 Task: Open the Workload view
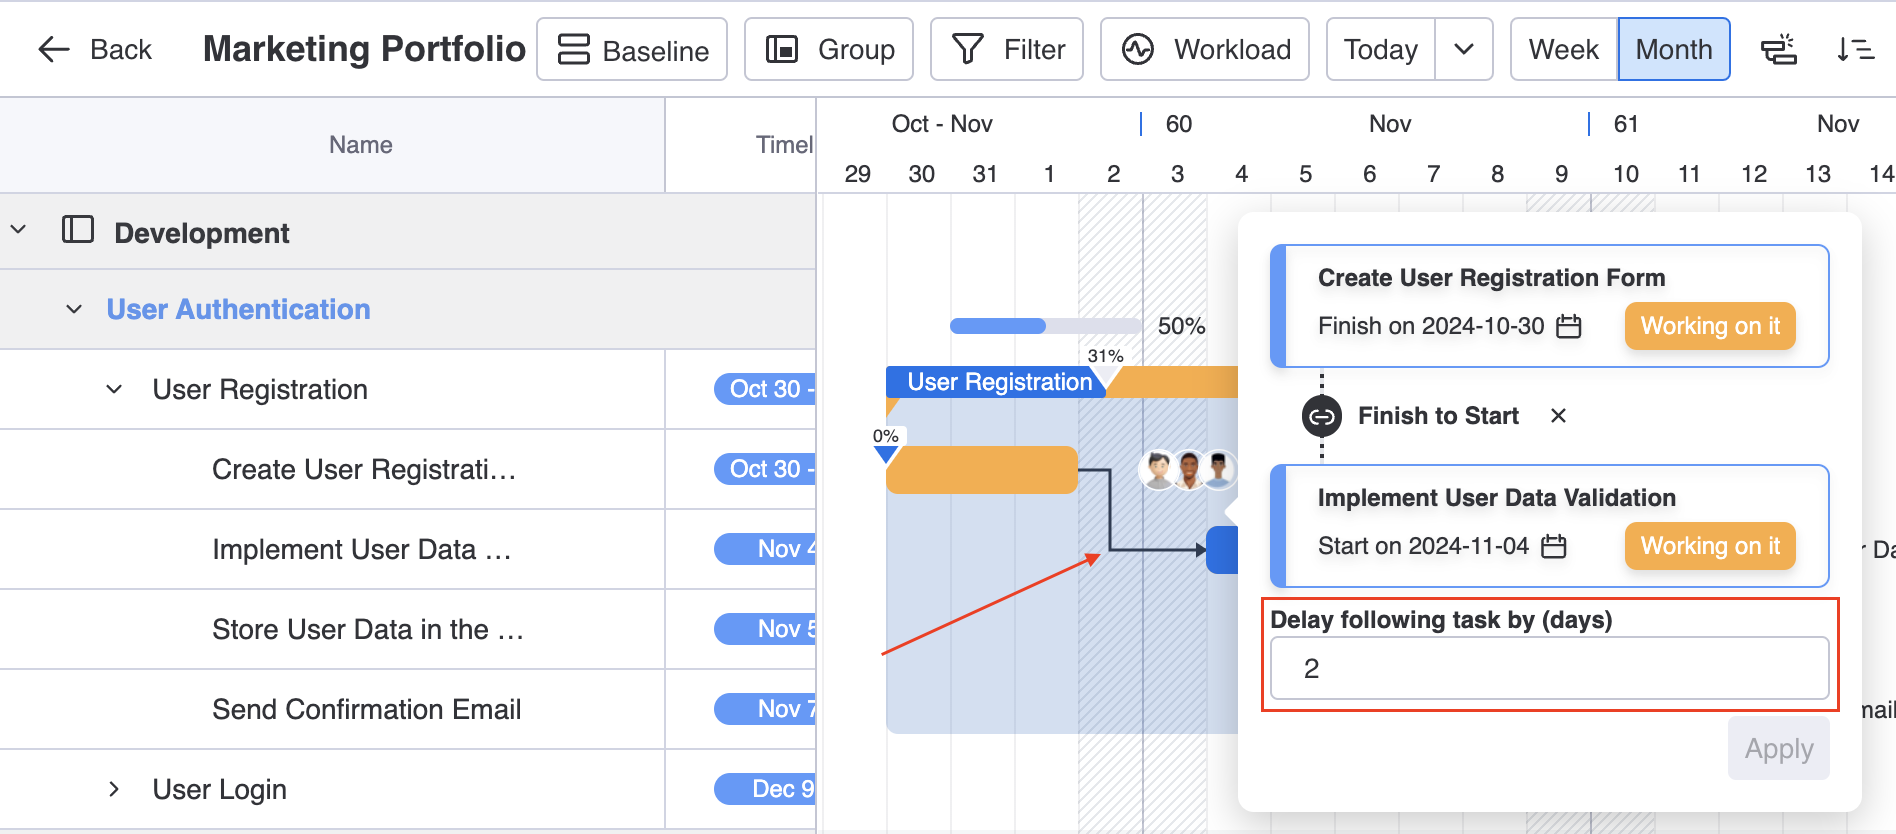point(1205,49)
